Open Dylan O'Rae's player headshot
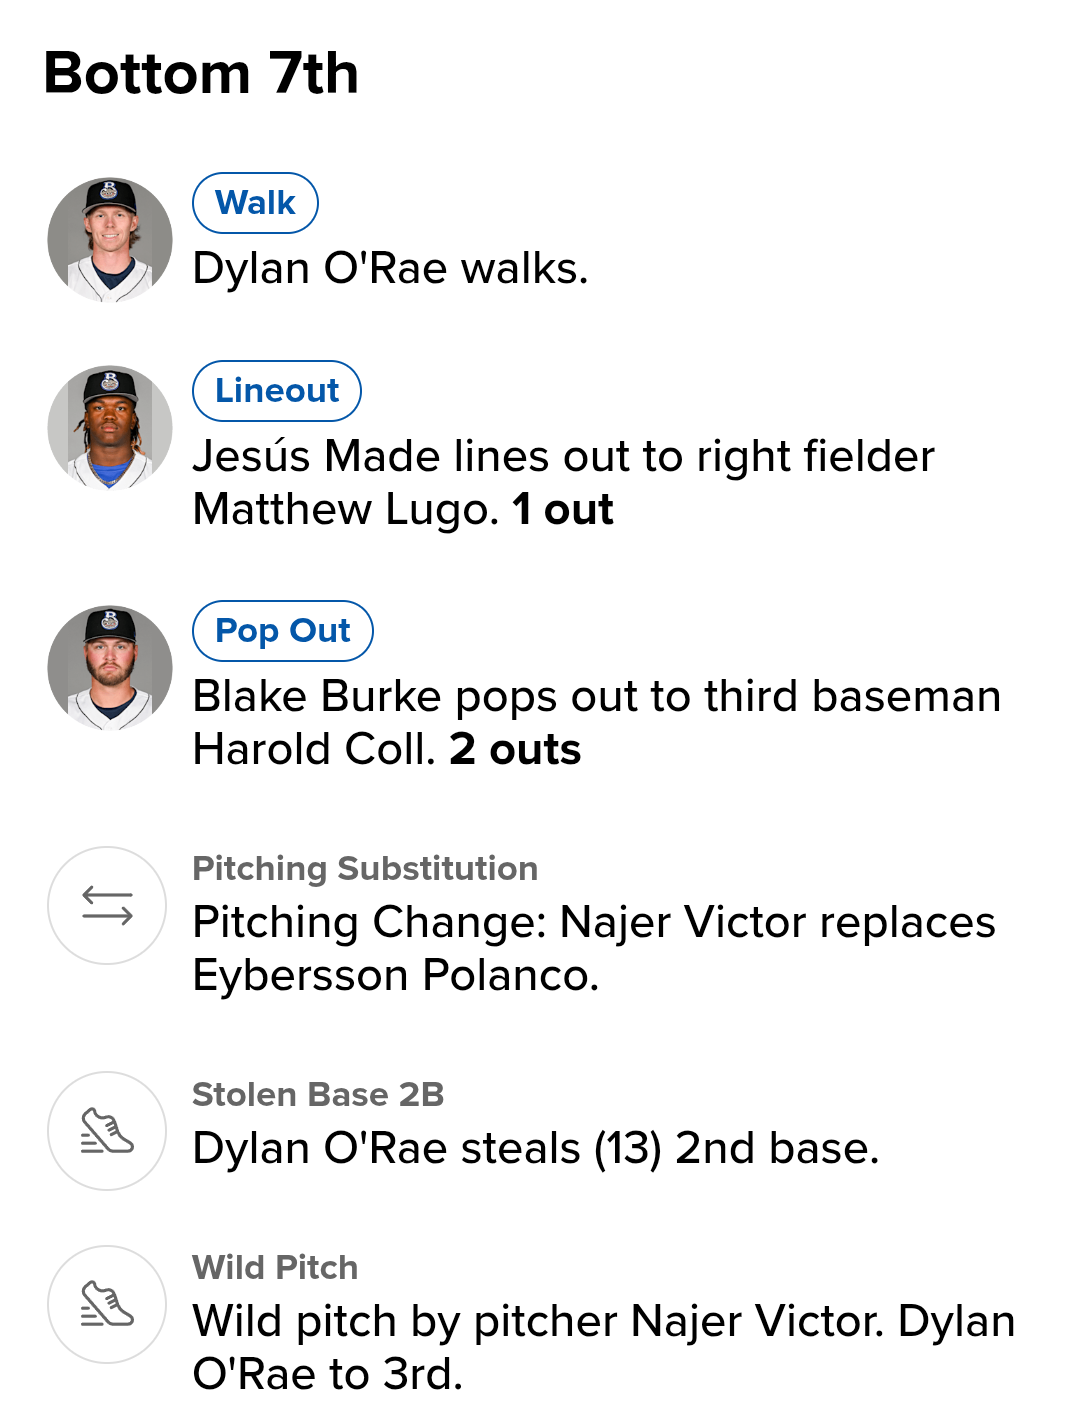The width and height of the screenshot is (1080, 1425). (110, 240)
